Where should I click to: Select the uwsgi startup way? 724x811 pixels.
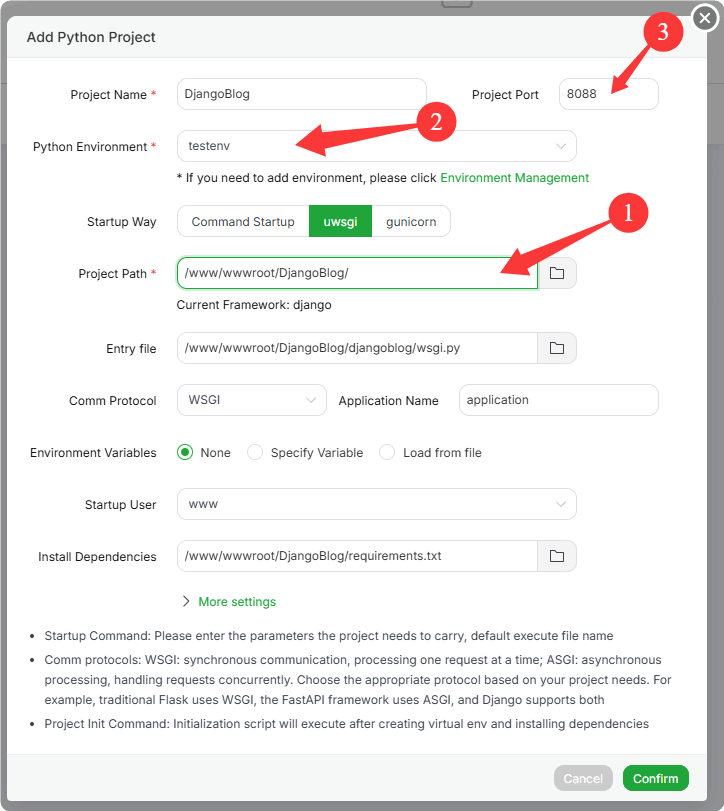pyautogui.click(x=340, y=222)
